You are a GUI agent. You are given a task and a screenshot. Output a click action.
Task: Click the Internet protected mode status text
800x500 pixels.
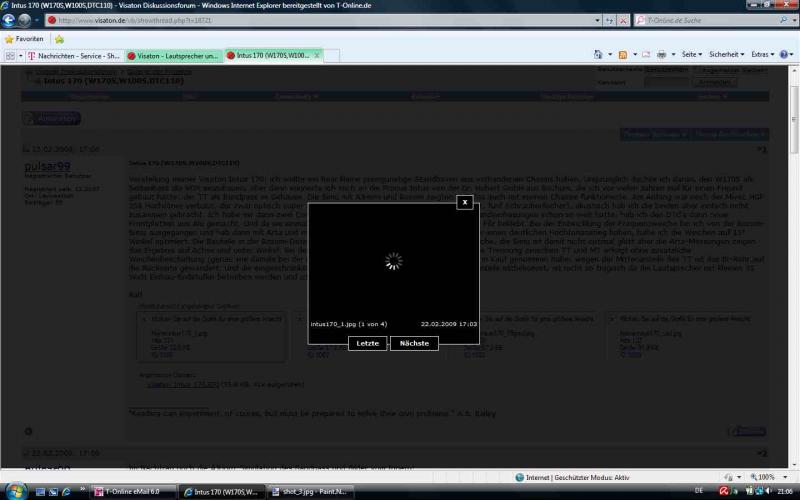(x=578, y=478)
